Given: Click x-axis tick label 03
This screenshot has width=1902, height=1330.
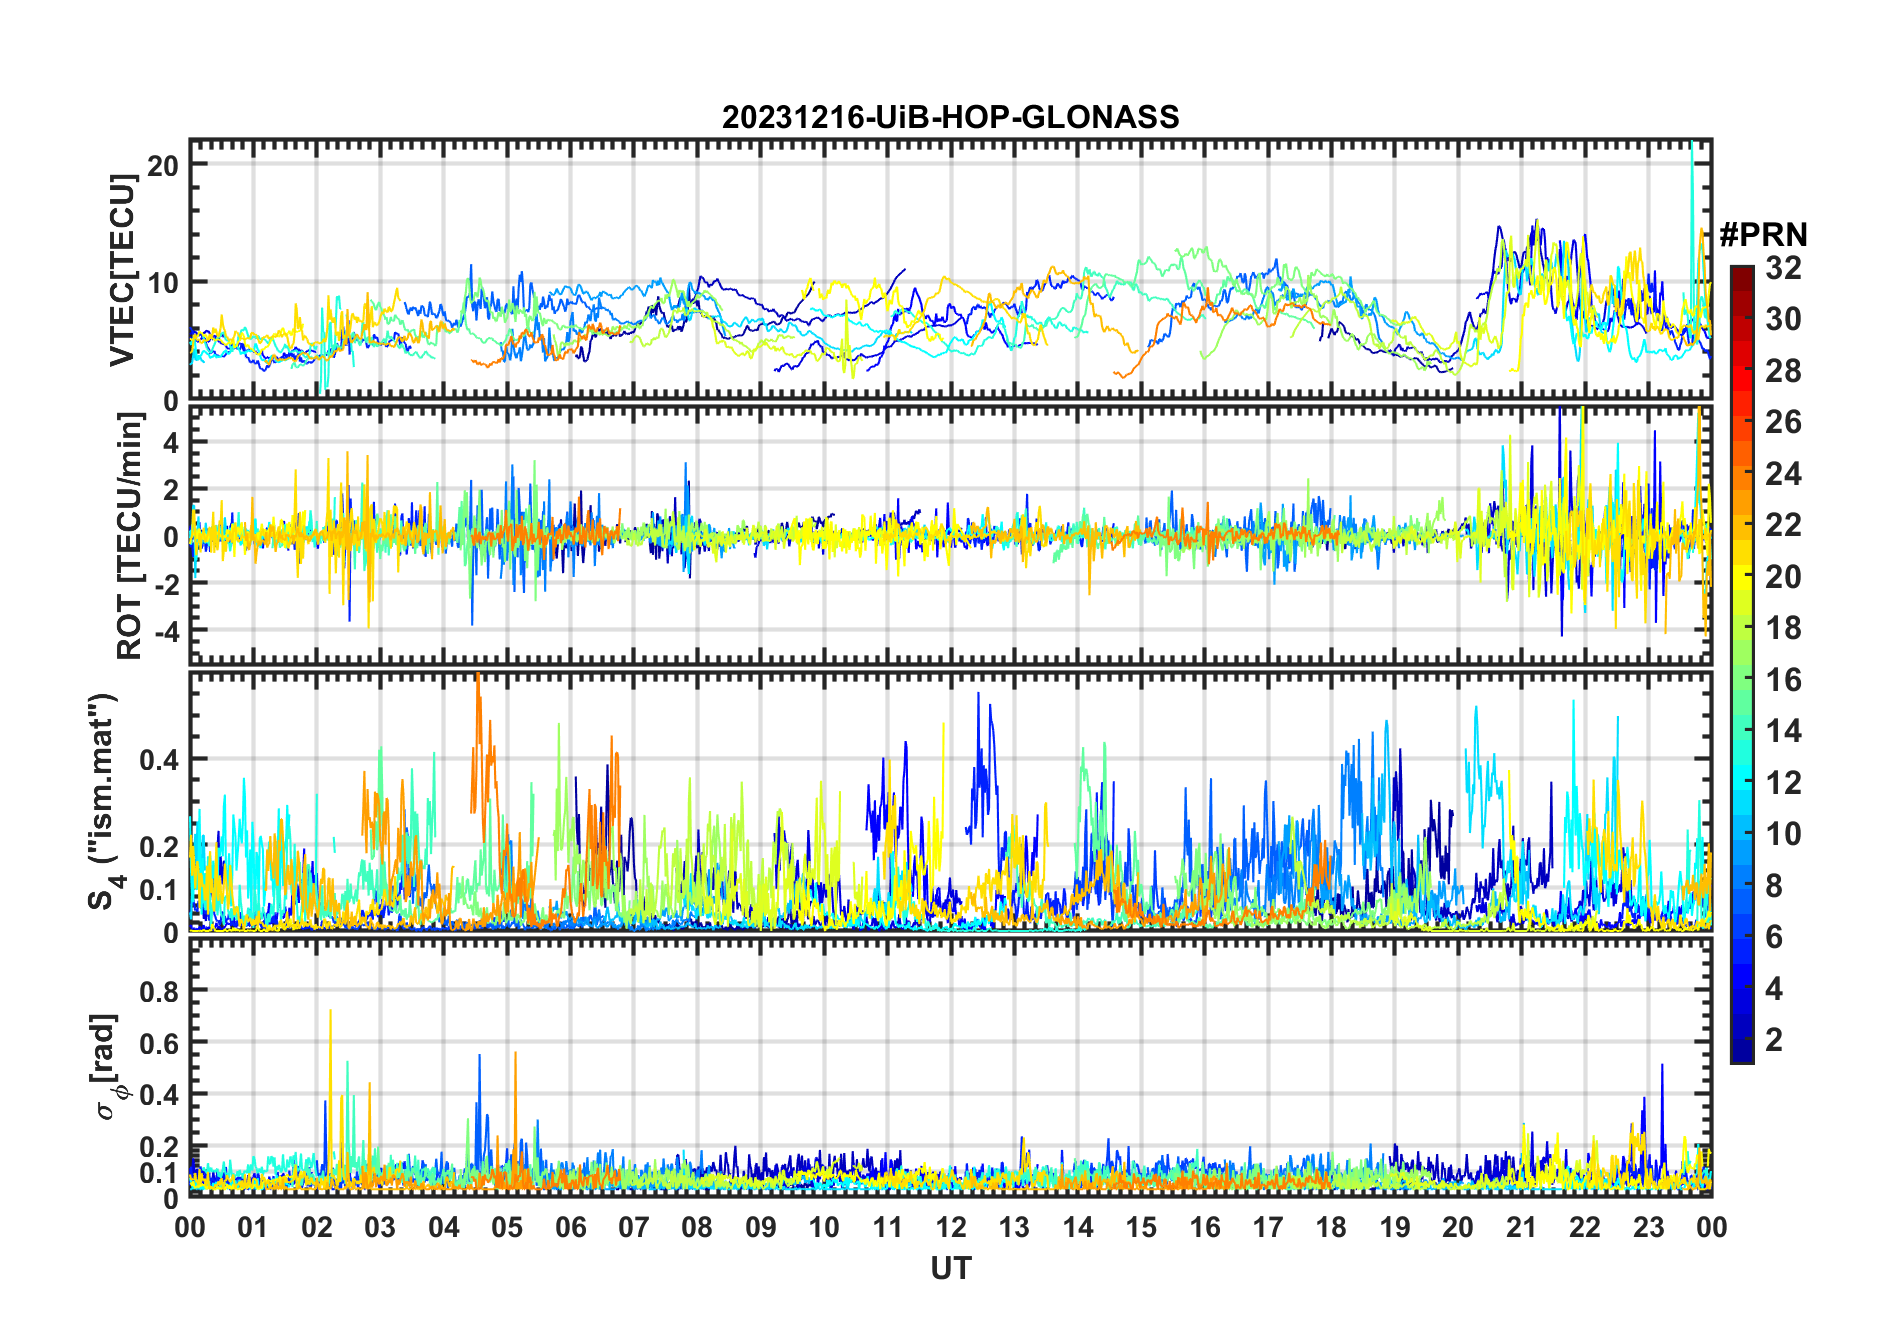Looking at the screenshot, I should pyautogui.click(x=380, y=1228).
